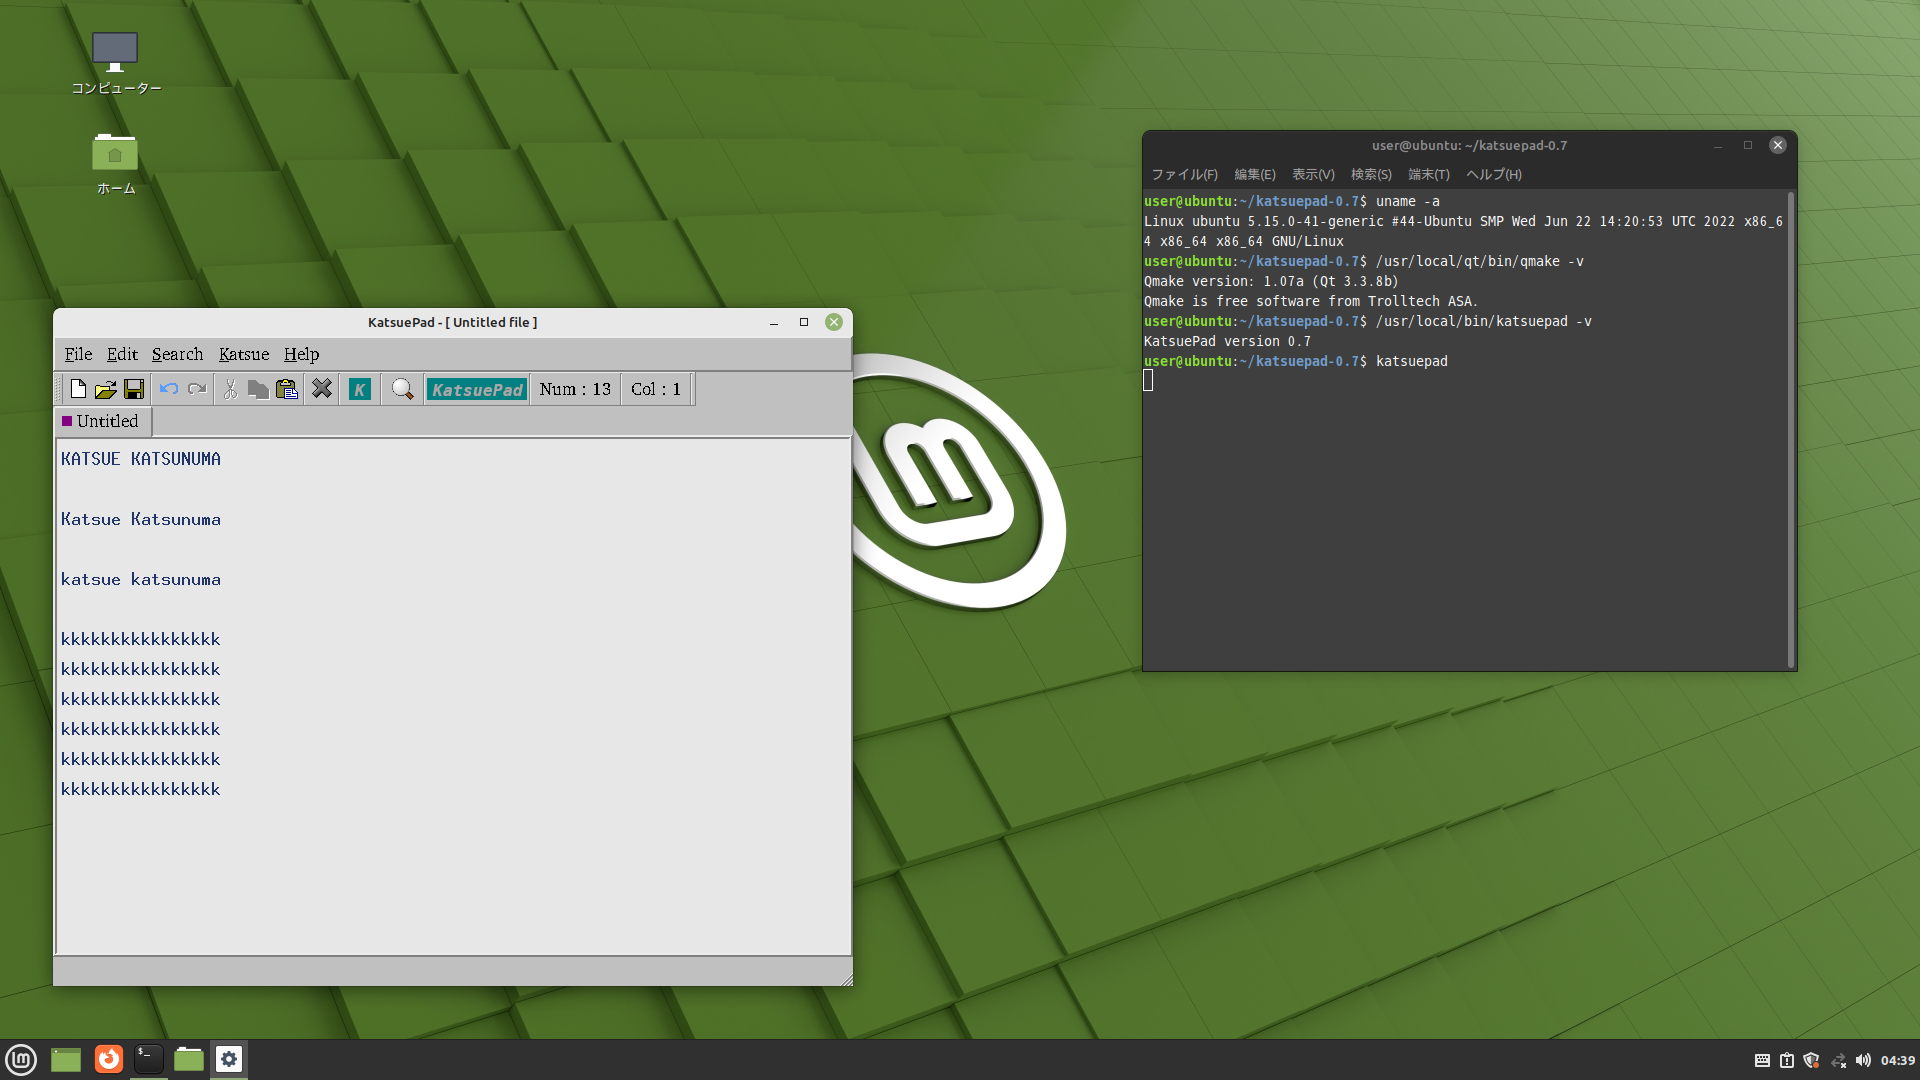Click the teal K Katsue icon
The height and width of the screenshot is (1080, 1920).
coord(360,389)
